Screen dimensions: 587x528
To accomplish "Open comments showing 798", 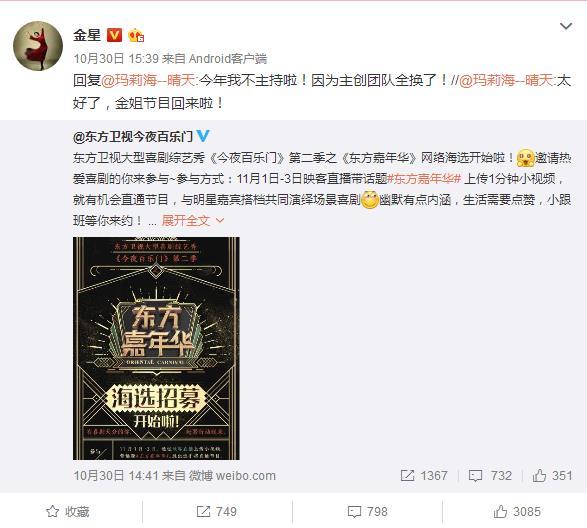I will pos(367,512).
